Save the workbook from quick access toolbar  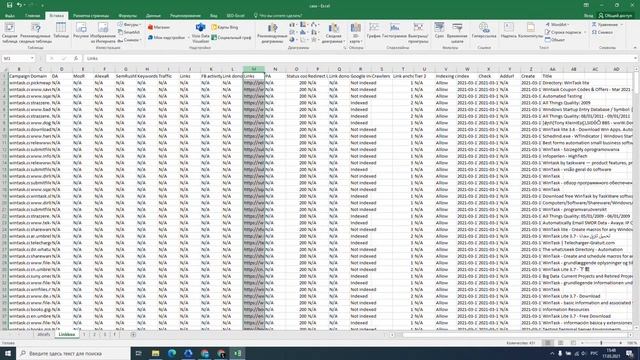[9, 5]
